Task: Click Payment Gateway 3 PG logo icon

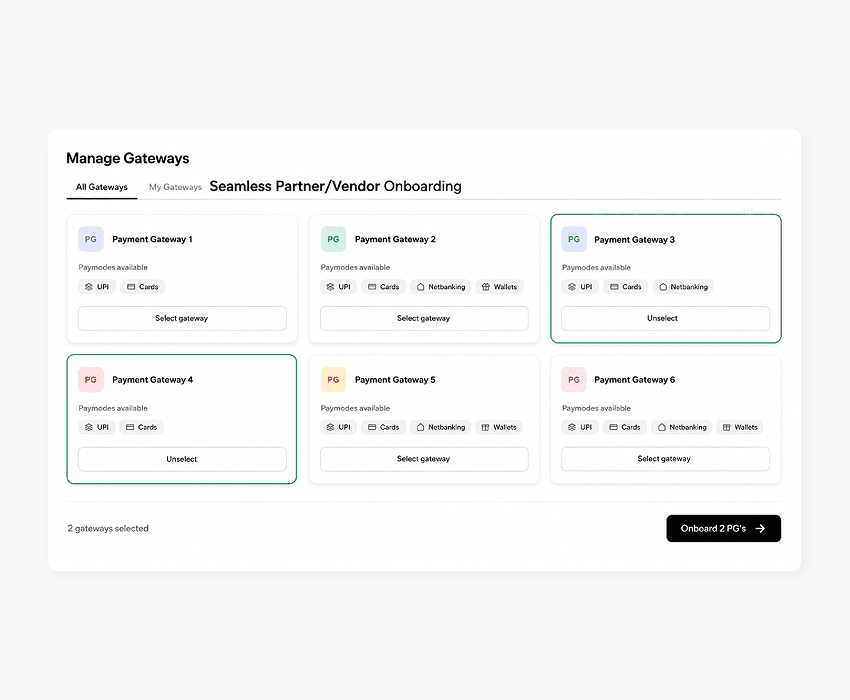Action: [x=574, y=239]
